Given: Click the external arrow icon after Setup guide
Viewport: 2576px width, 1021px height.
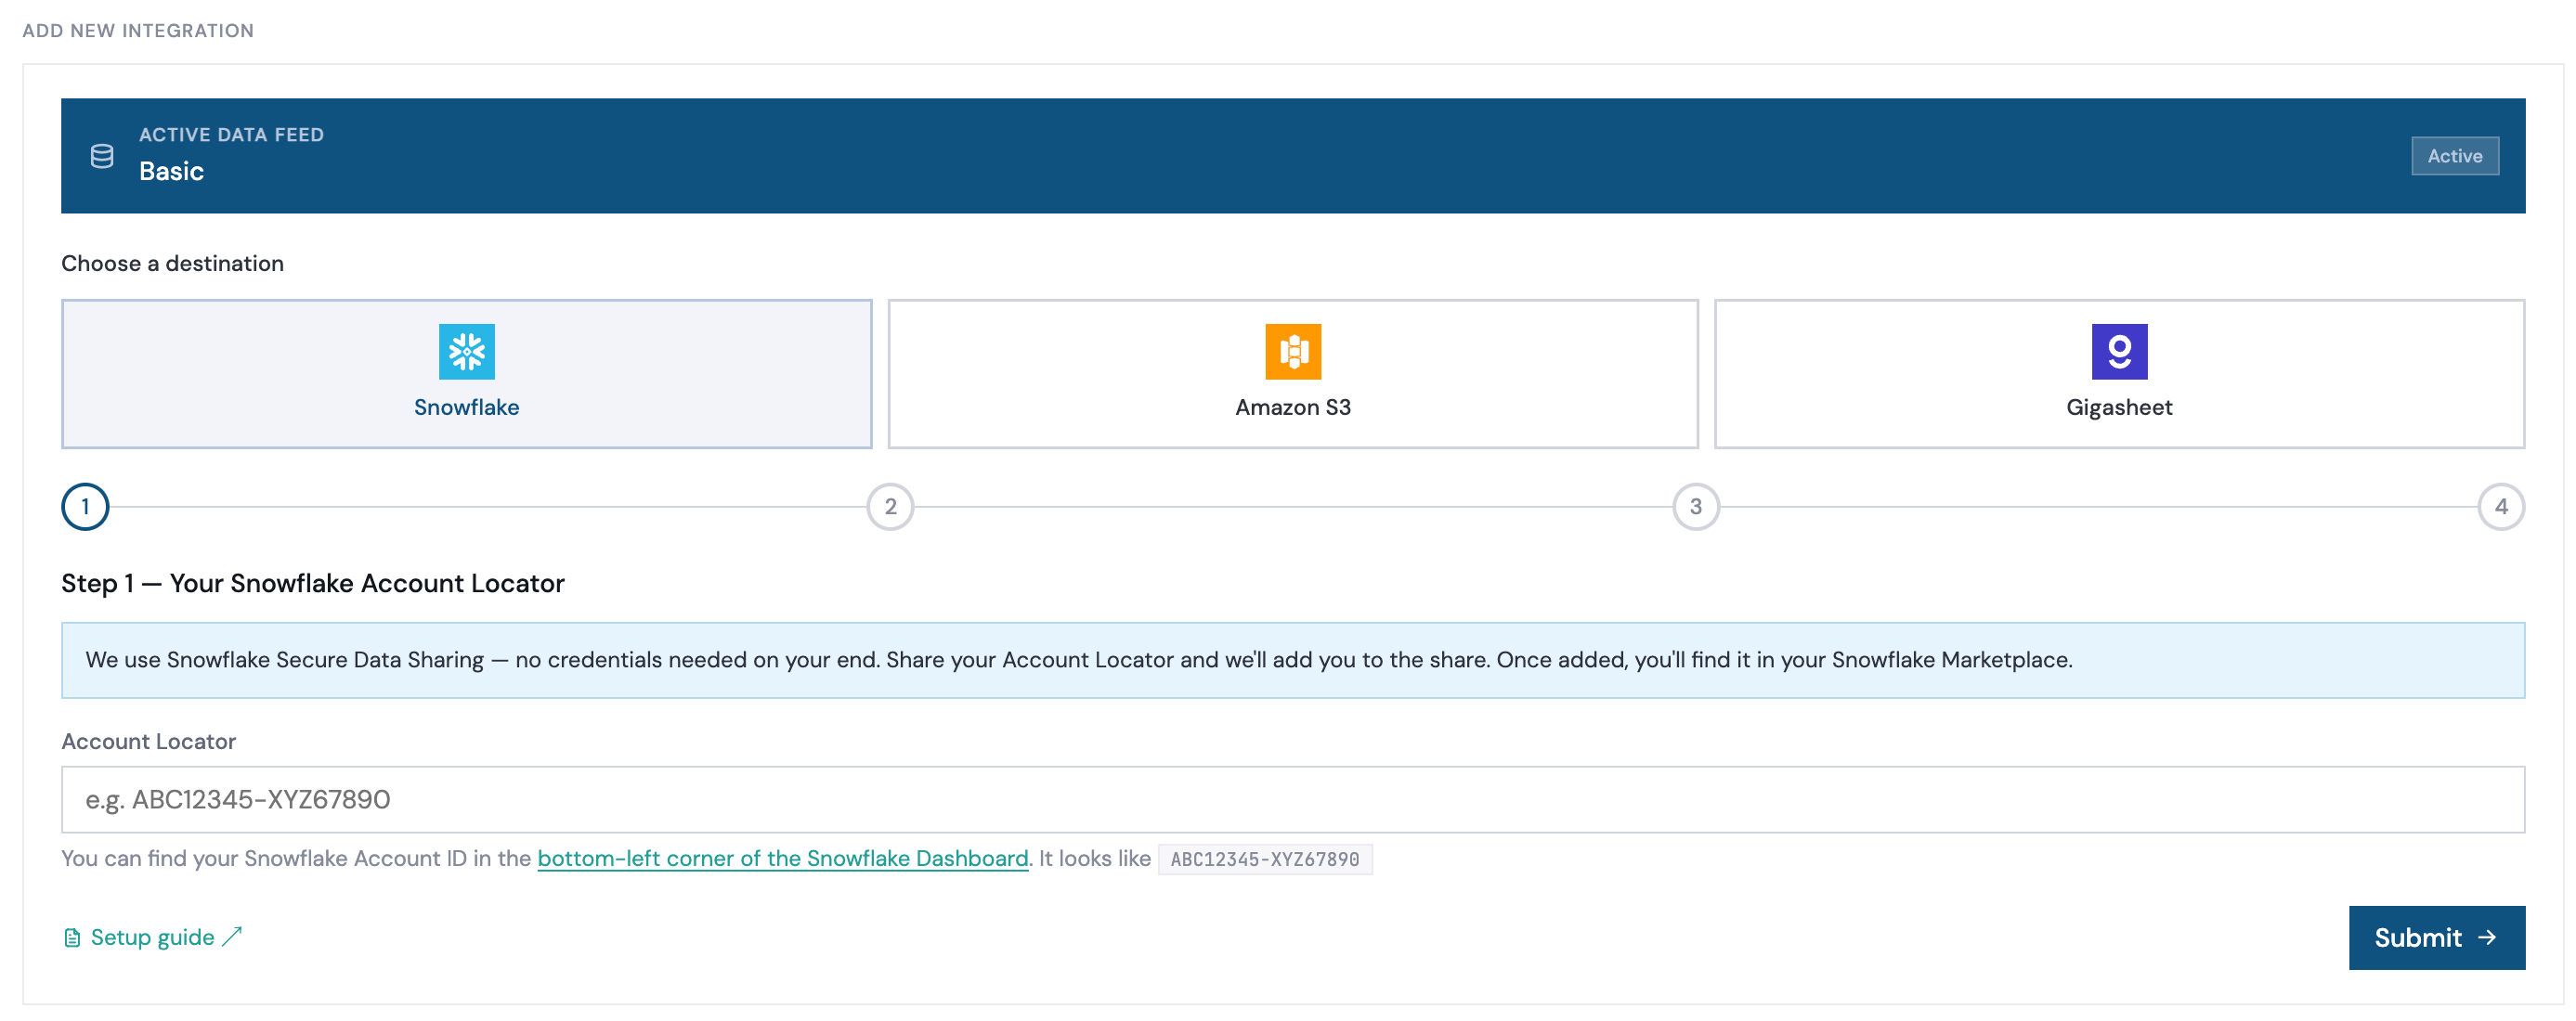Looking at the screenshot, I should click(232, 937).
